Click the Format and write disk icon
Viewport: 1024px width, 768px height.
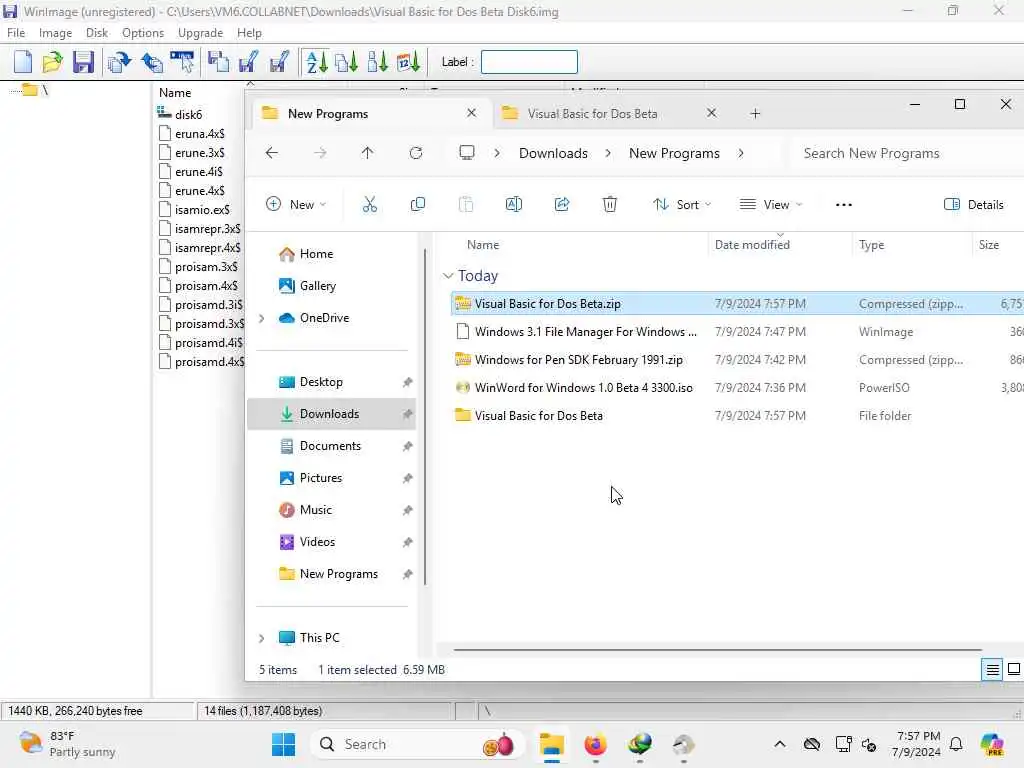[279, 62]
